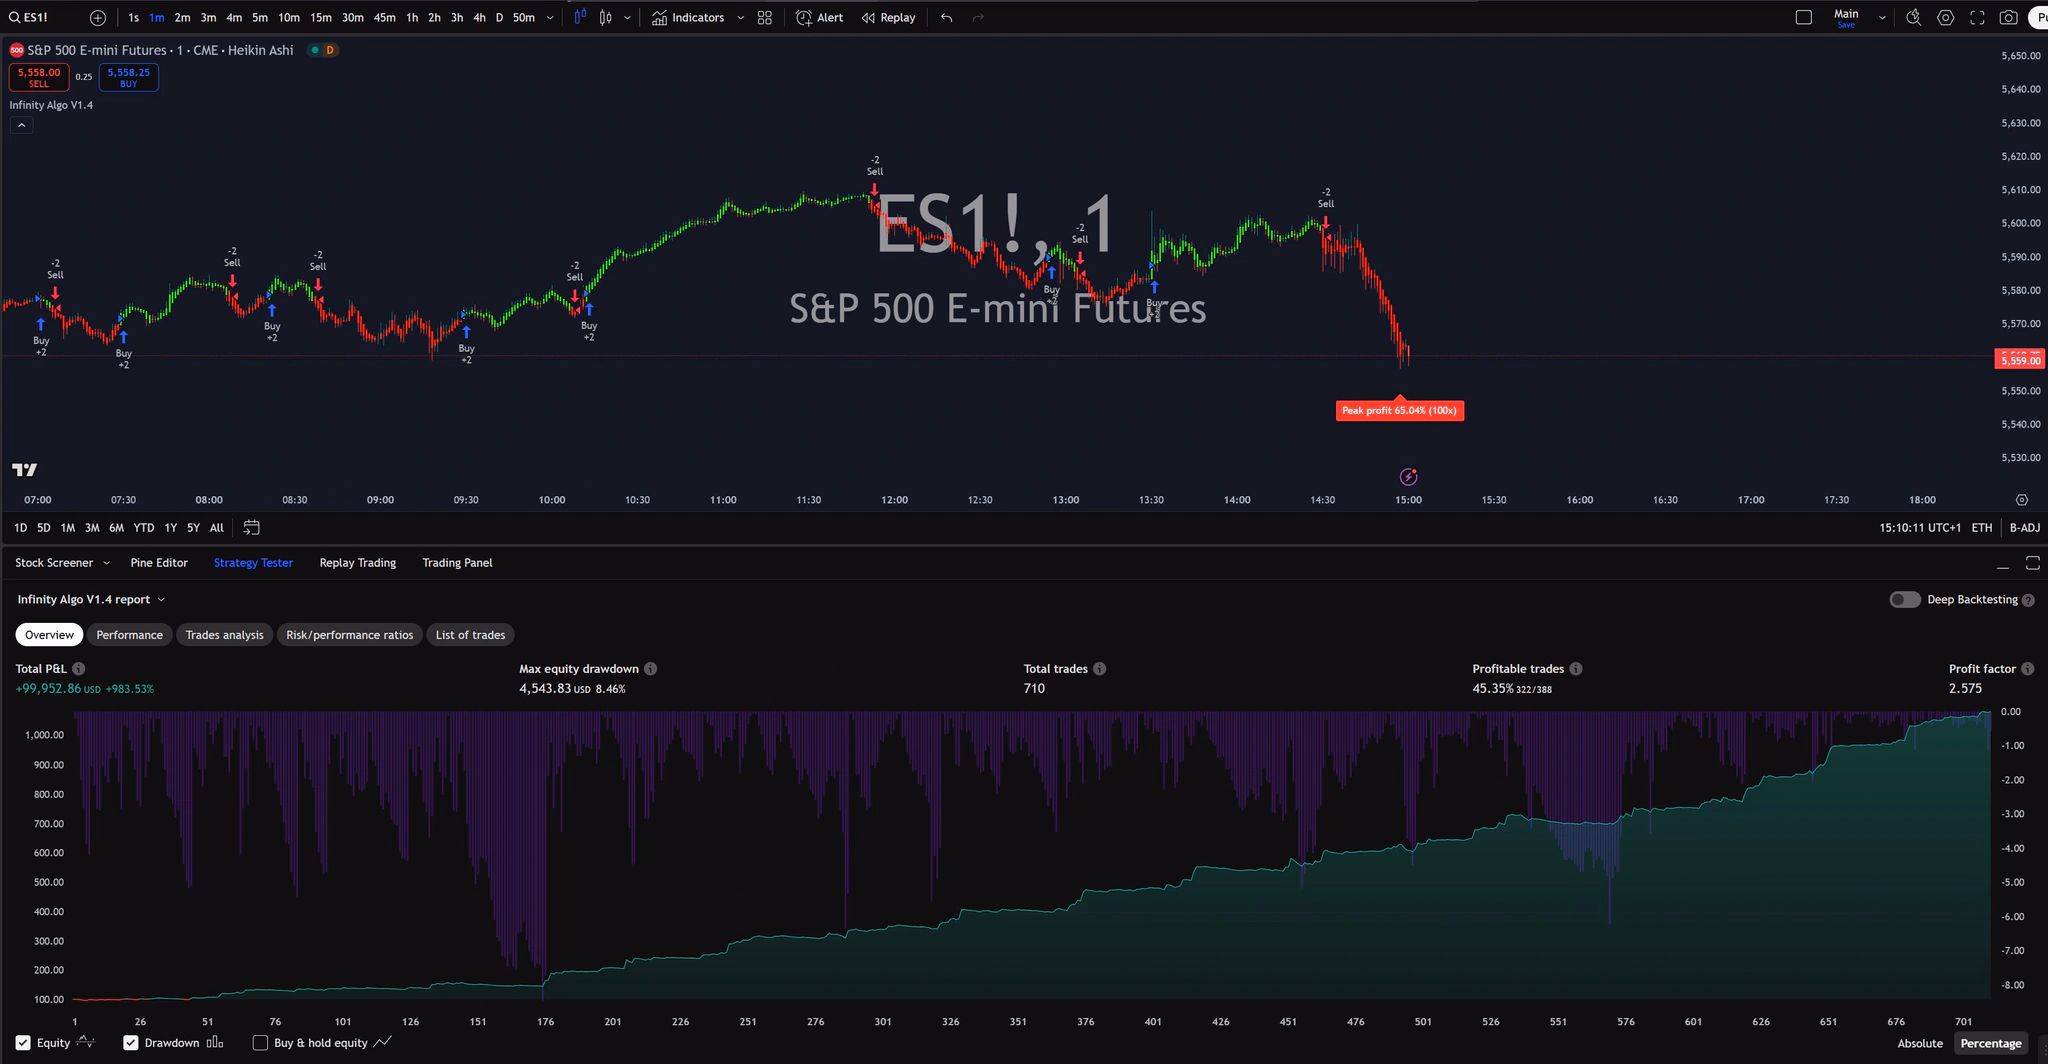Screen dimensions: 2048x1064
Task: Enable the Buy & hold equity checkbox
Action: [x=260, y=1042]
